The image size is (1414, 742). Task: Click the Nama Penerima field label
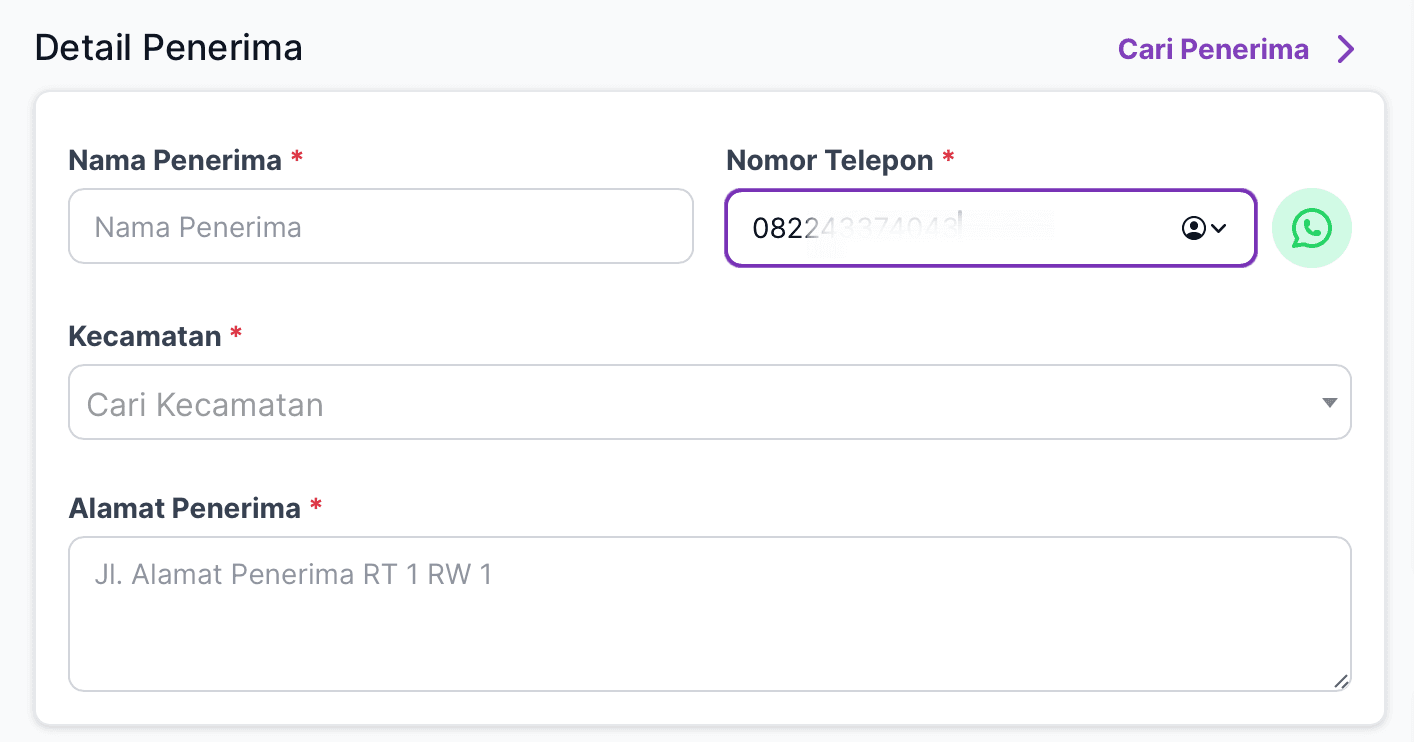click(175, 160)
